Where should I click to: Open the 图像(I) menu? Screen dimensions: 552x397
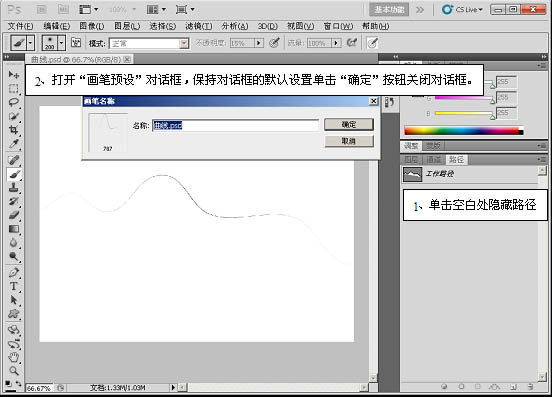[x=92, y=26]
